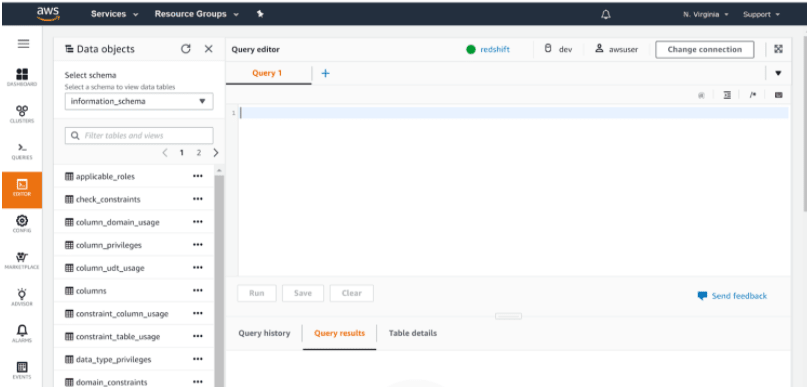Switch to Query results tab
Image resolution: width=807 pixels, height=387 pixels.
pyautogui.click(x=339, y=333)
